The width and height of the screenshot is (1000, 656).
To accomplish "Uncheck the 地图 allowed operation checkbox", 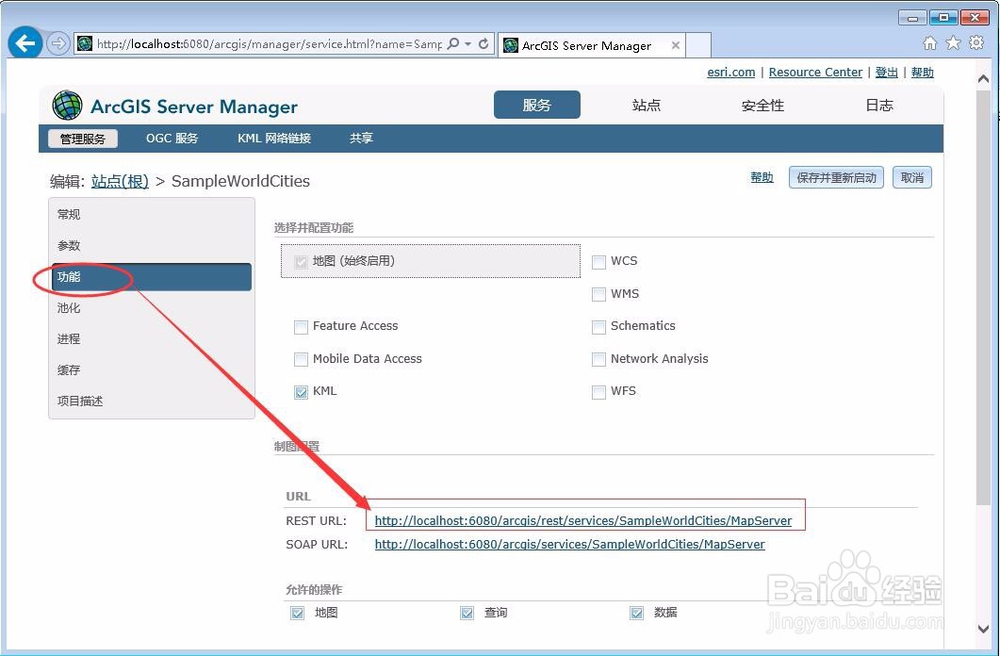I will (x=297, y=613).
